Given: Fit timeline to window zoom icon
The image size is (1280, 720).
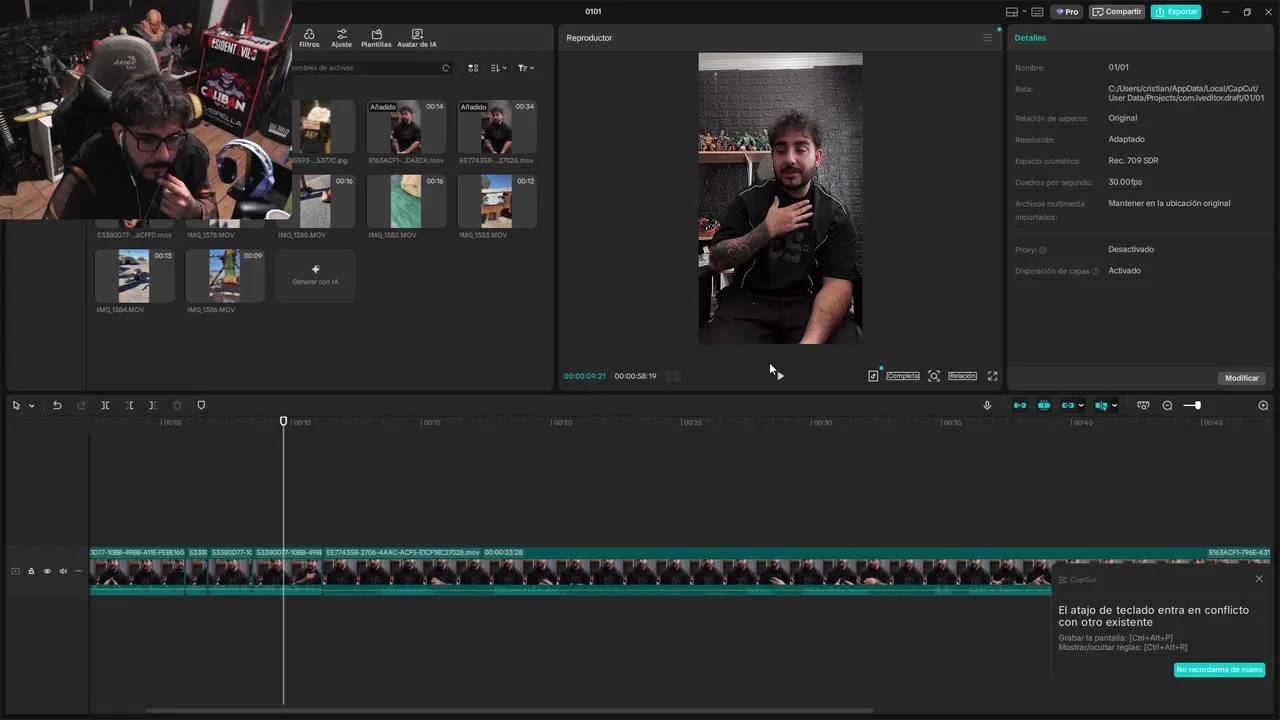Looking at the screenshot, I should [1143, 405].
